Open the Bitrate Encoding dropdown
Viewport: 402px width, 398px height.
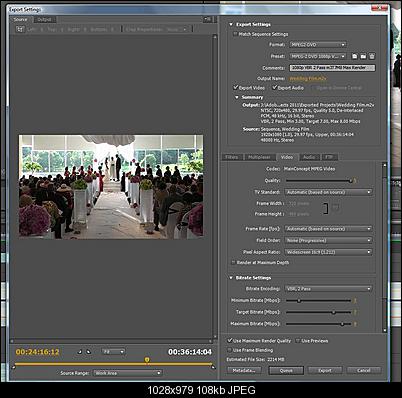pos(328,289)
